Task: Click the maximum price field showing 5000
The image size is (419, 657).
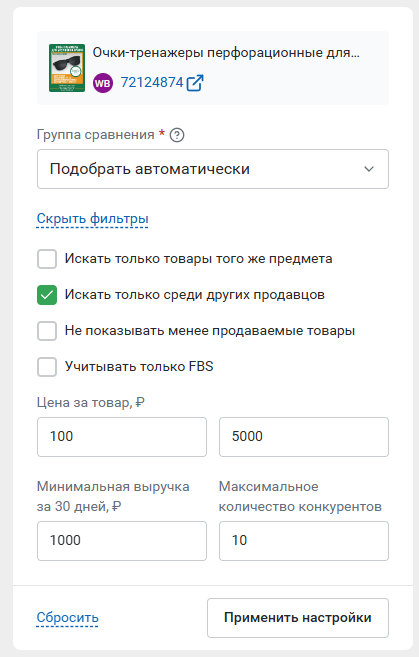Action: click(304, 437)
